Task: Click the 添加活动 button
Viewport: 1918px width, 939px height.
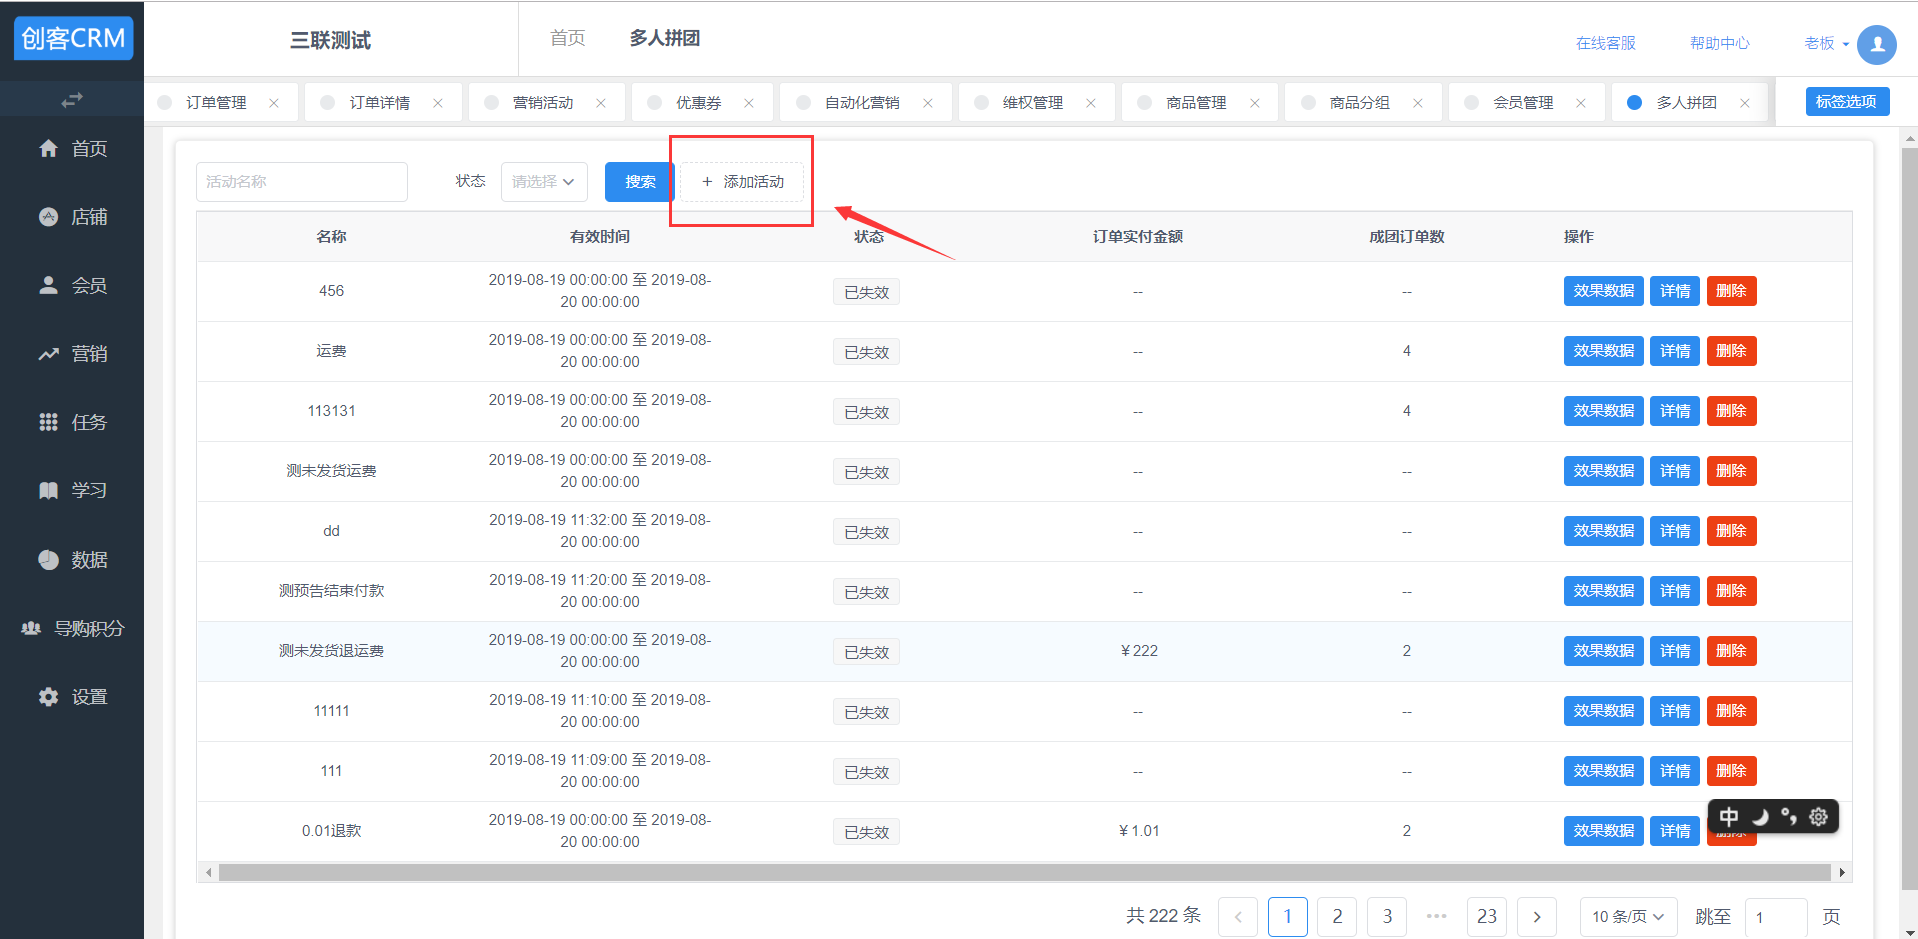Action: click(743, 182)
